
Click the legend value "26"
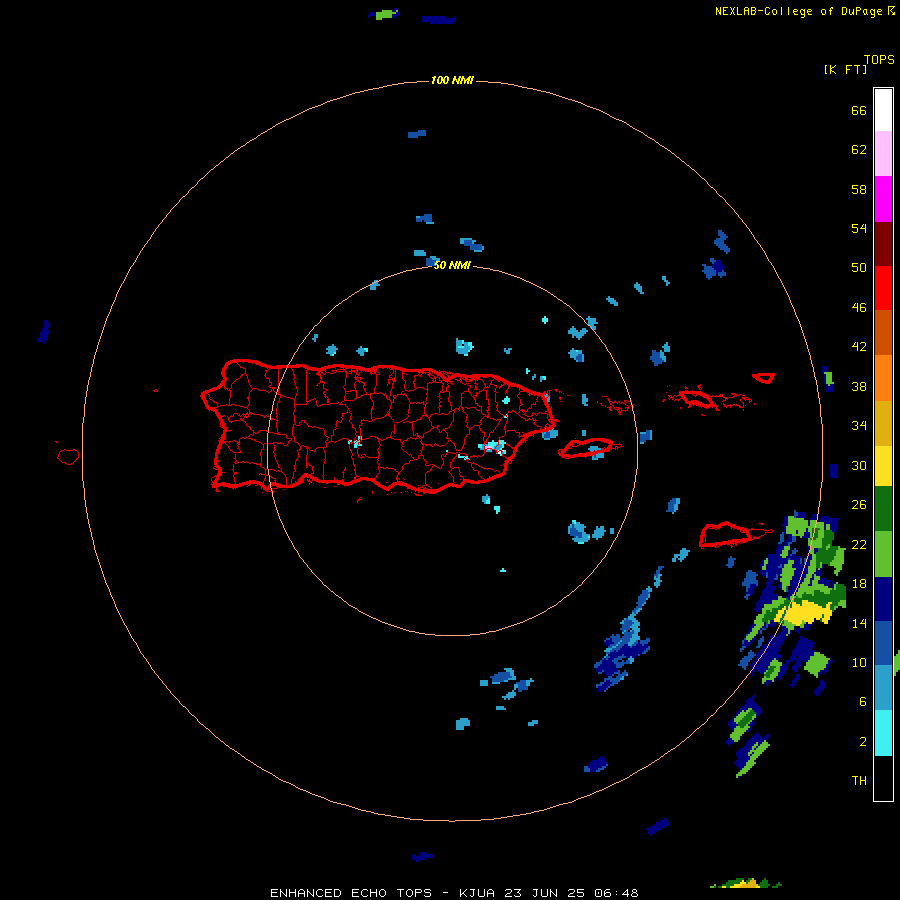point(859,505)
